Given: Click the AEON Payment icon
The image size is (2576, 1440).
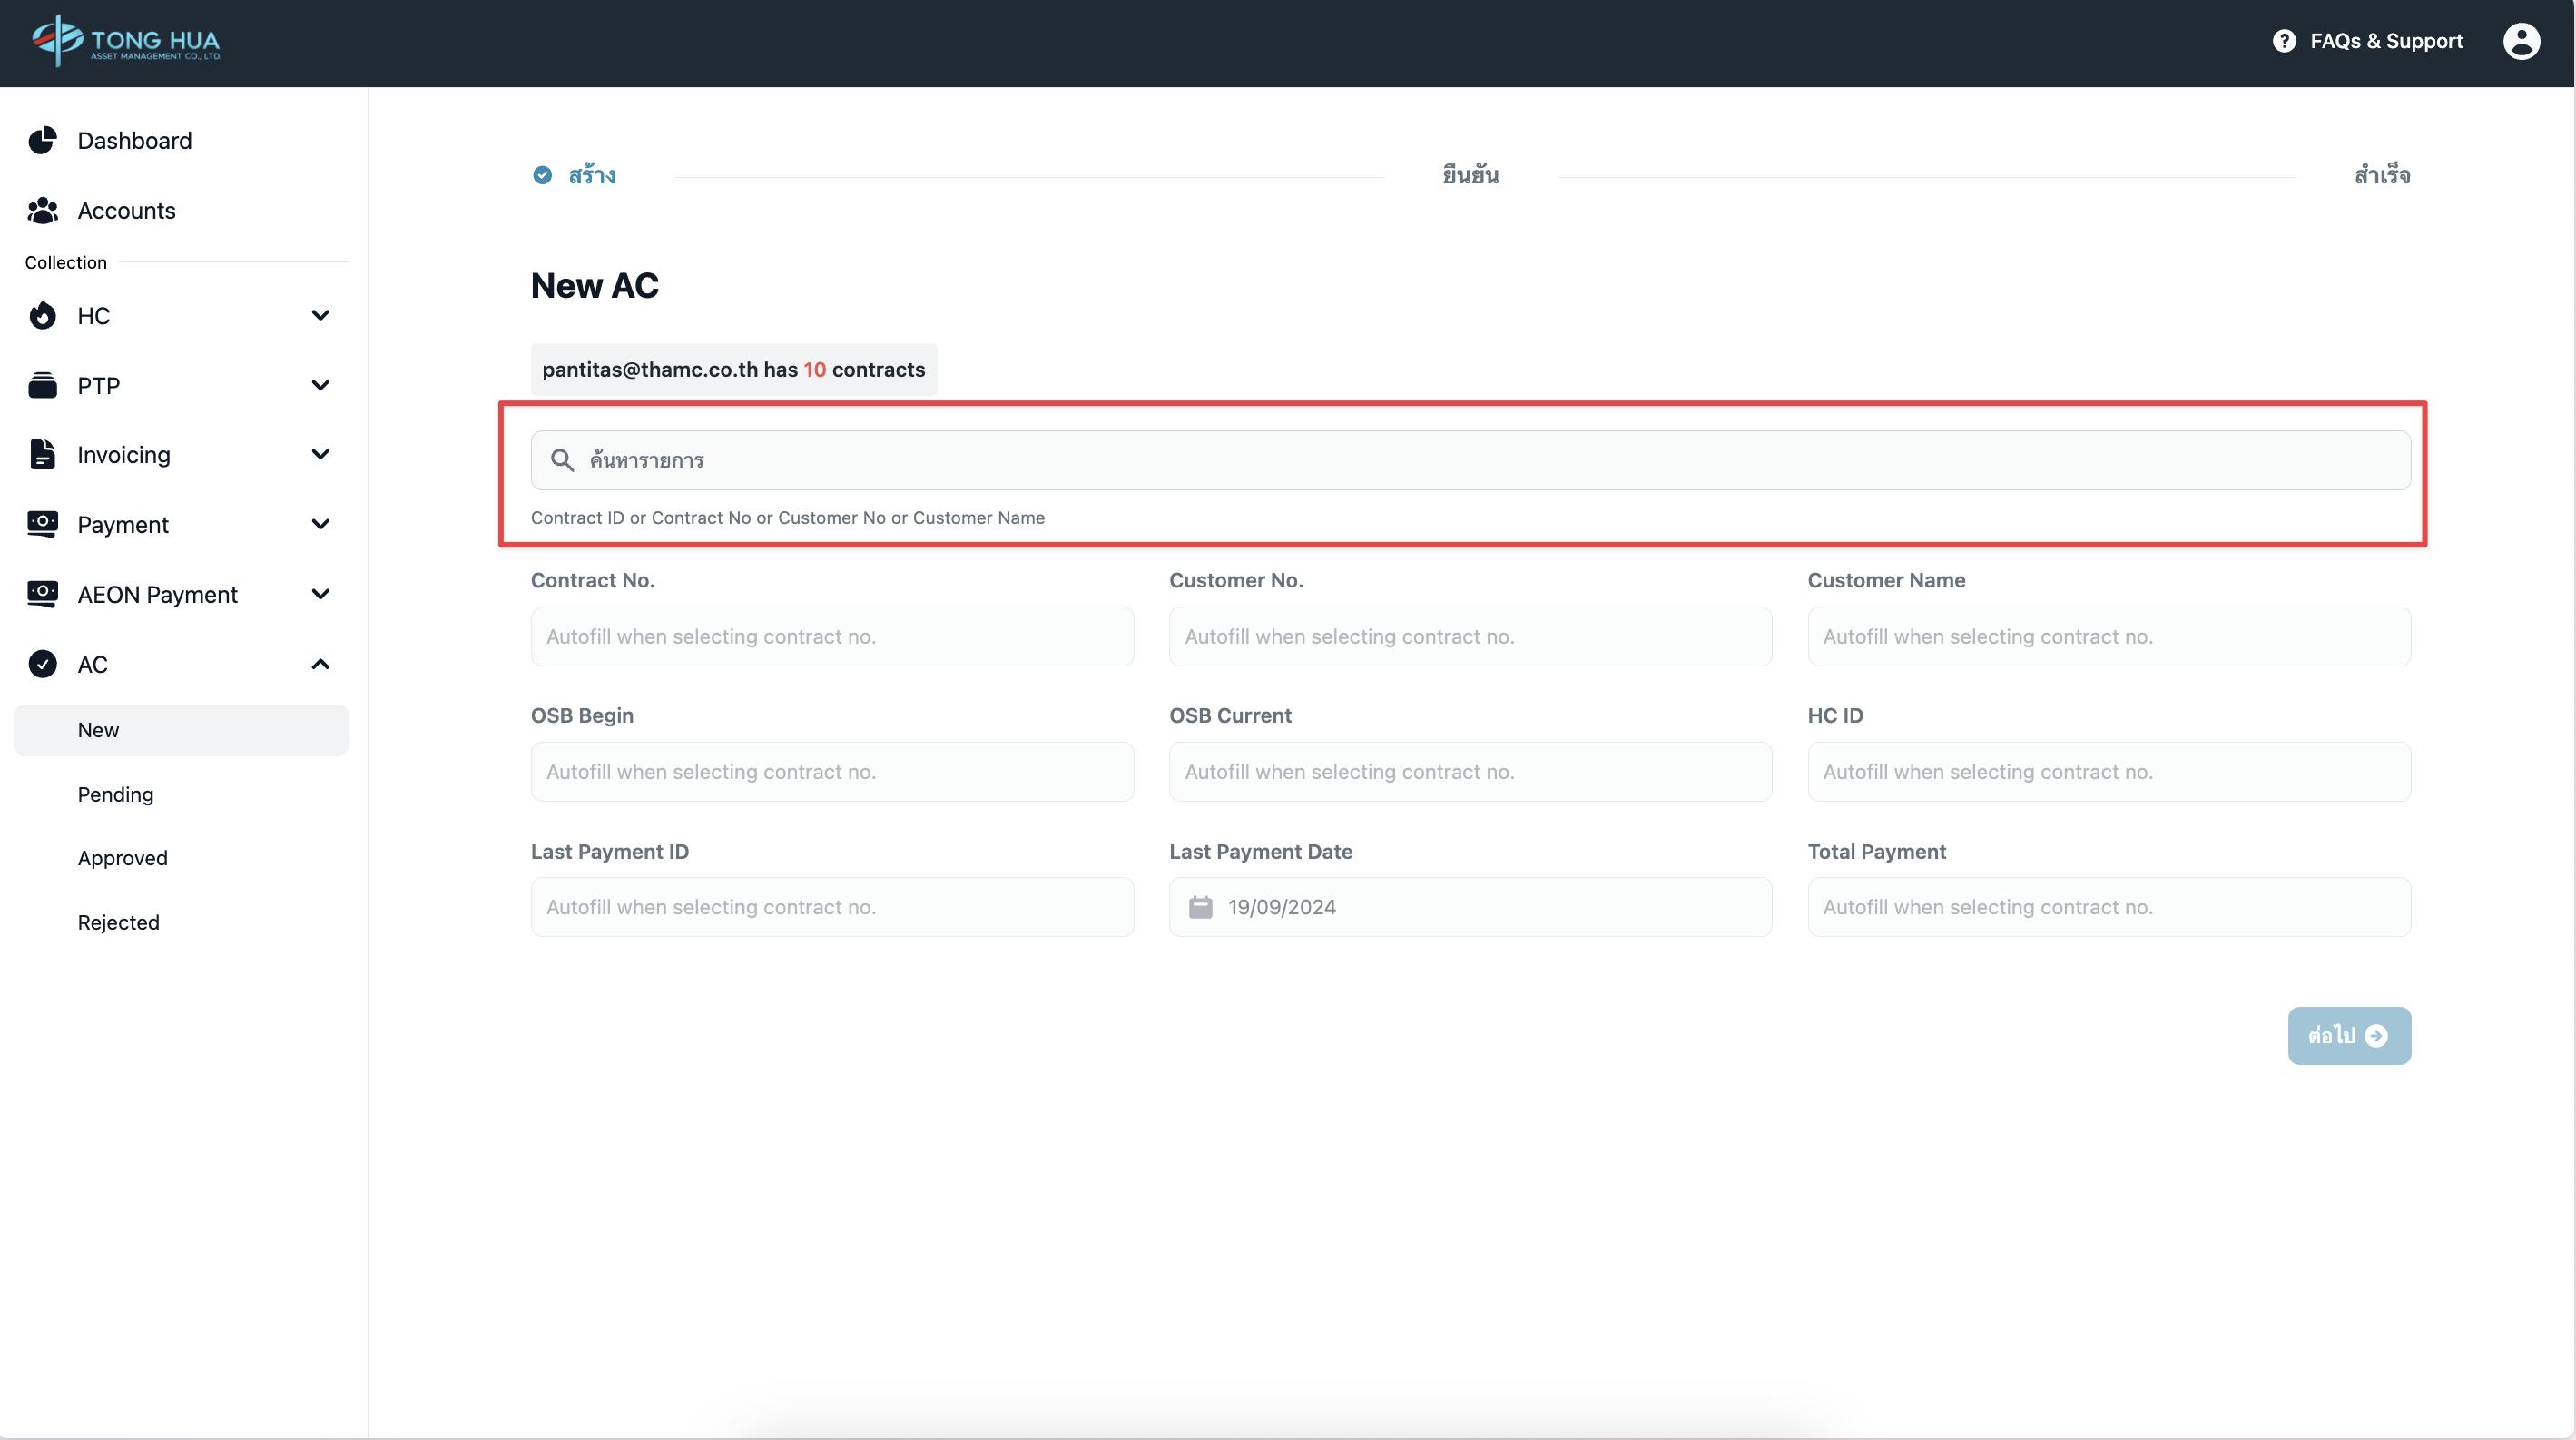Looking at the screenshot, I should [x=41, y=595].
